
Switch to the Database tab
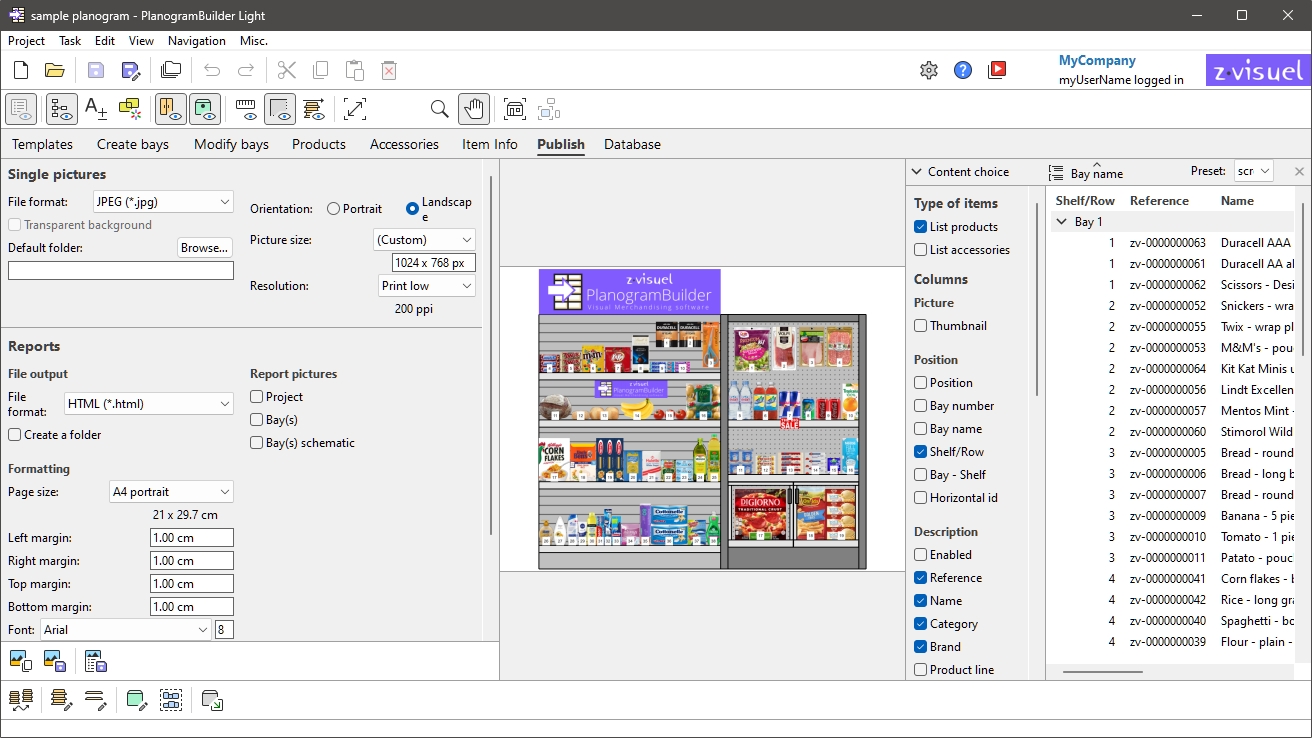click(632, 144)
